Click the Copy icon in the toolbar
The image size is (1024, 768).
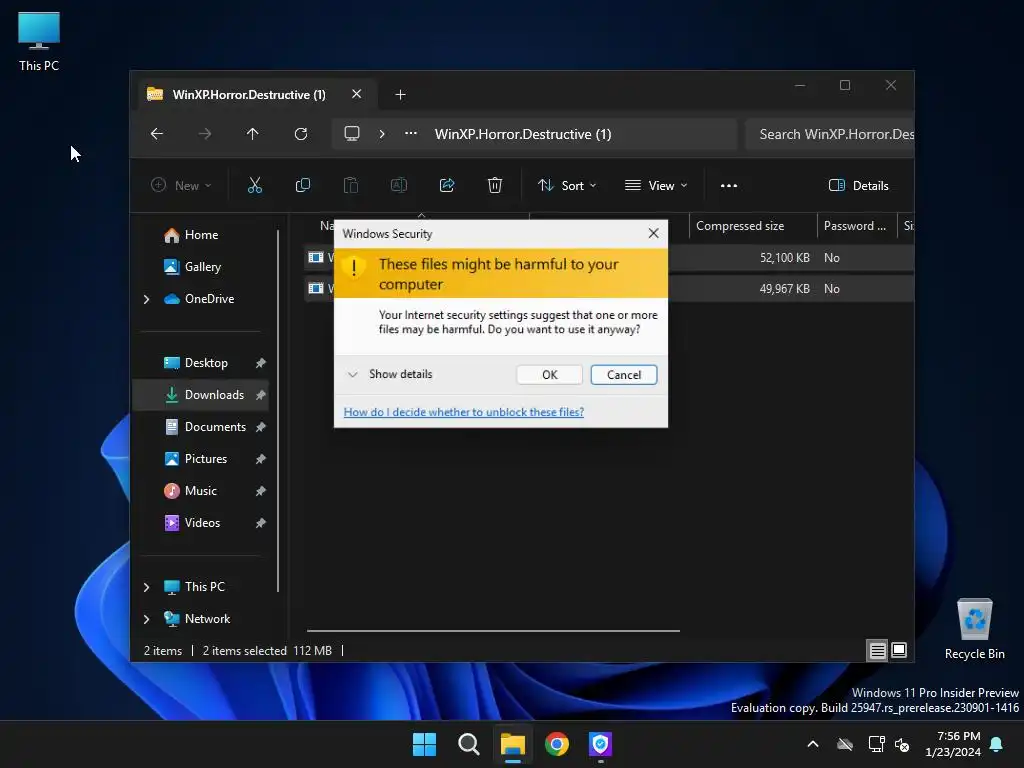click(x=303, y=185)
